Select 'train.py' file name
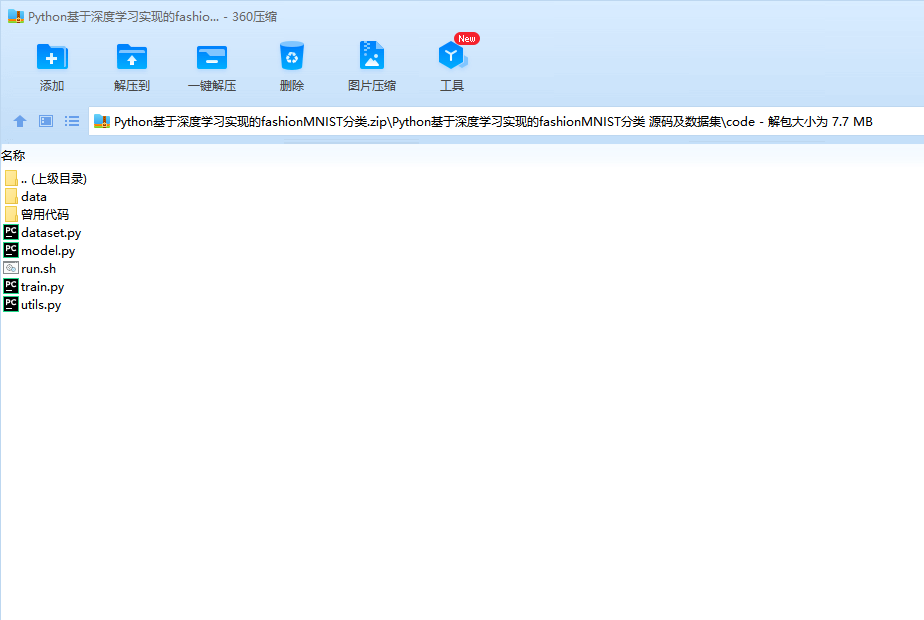The height and width of the screenshot is (620, 924). pos(42,287)
